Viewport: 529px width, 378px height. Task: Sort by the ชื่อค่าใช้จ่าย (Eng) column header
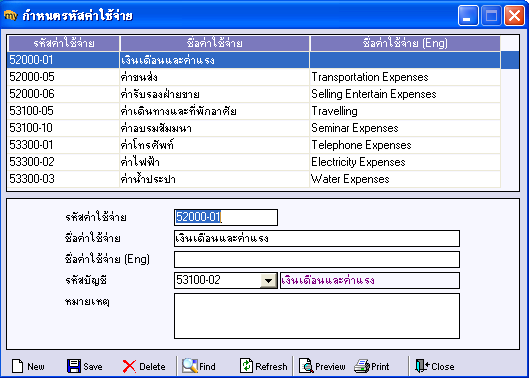pyautogui.click(x=405, y=44)
